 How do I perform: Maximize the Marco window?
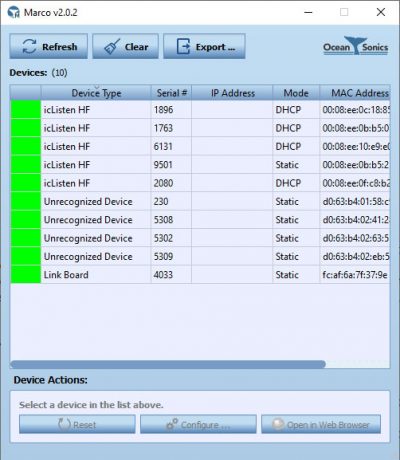pyautogui.click(x=344, y=12)
